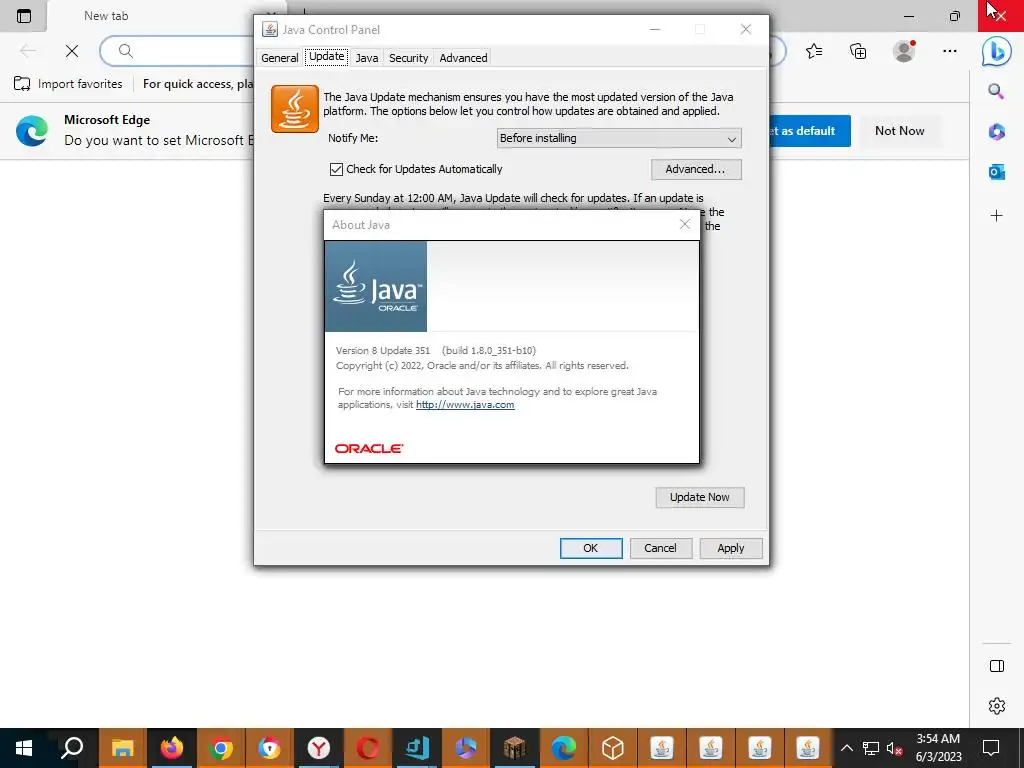The width and height of the screenshot is (1024, 768).
Task: Open the Advanced tab
Action: tap(463, 57)
